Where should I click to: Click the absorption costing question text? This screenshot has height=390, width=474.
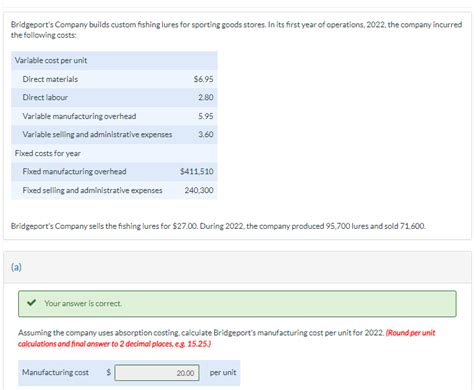[x=201, y=333]
